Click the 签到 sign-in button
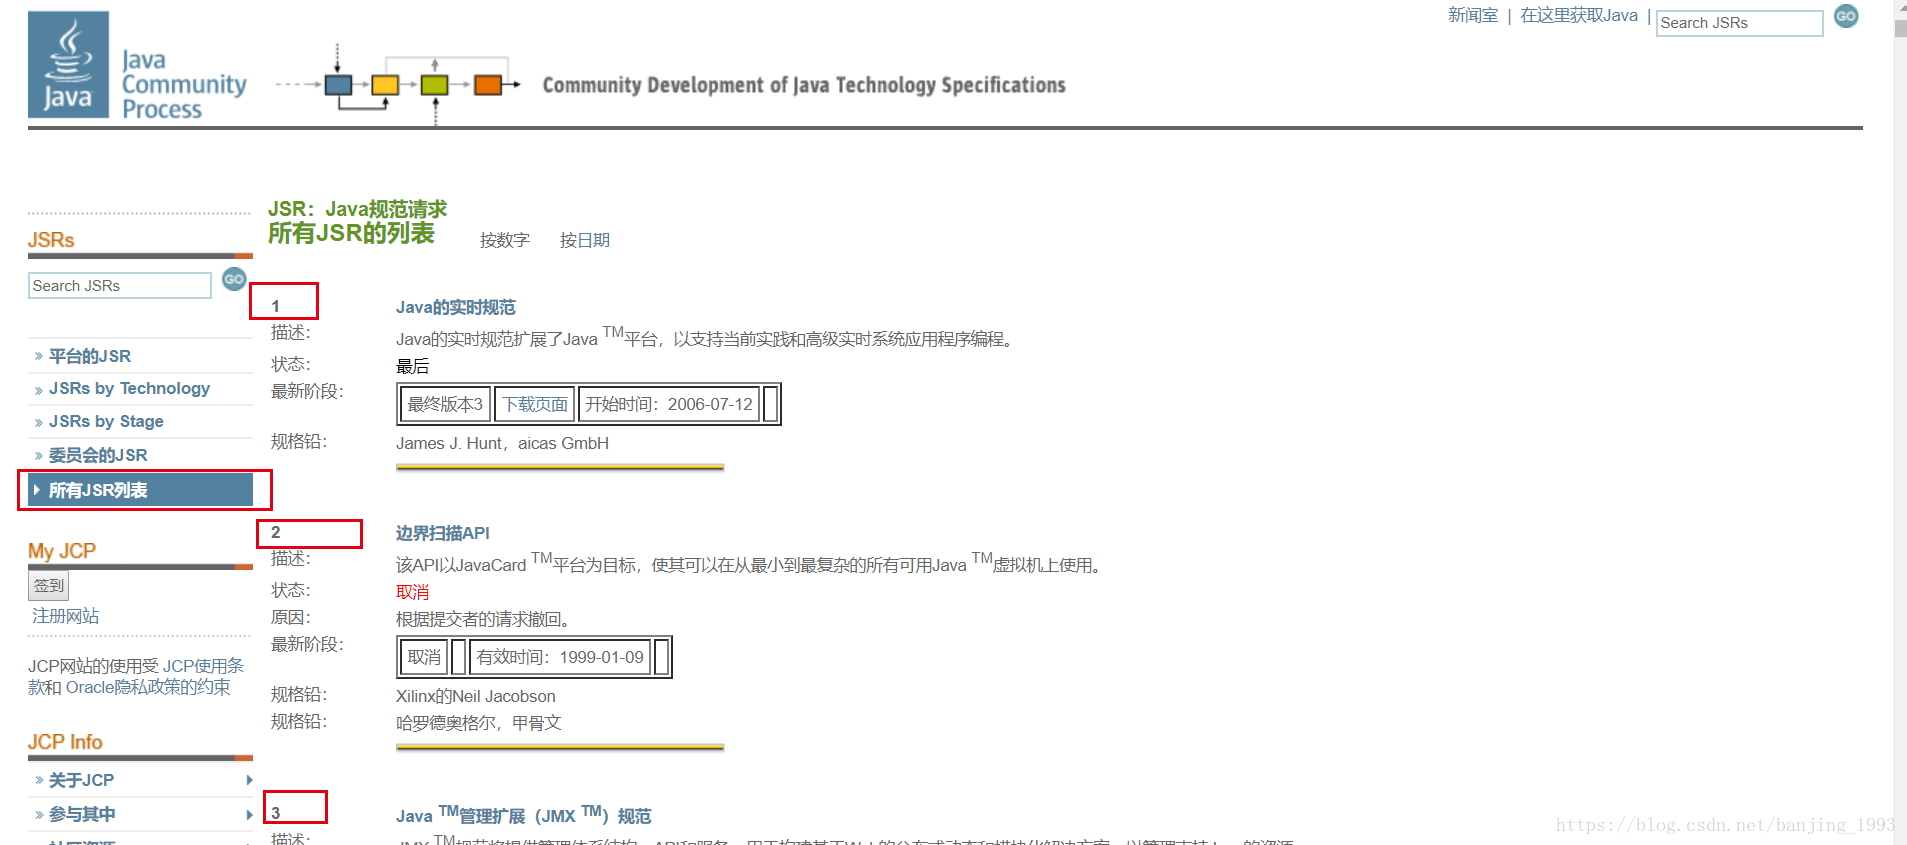Viewport: 1907px width, 845px height. (48, 586)
